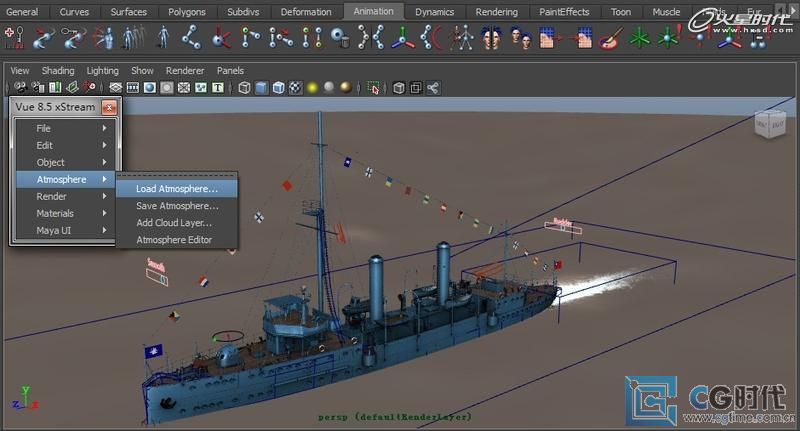Screen dimensions: 800x431
Task: Click the Ghost Selected torso icon
Action: coord(104,38)
